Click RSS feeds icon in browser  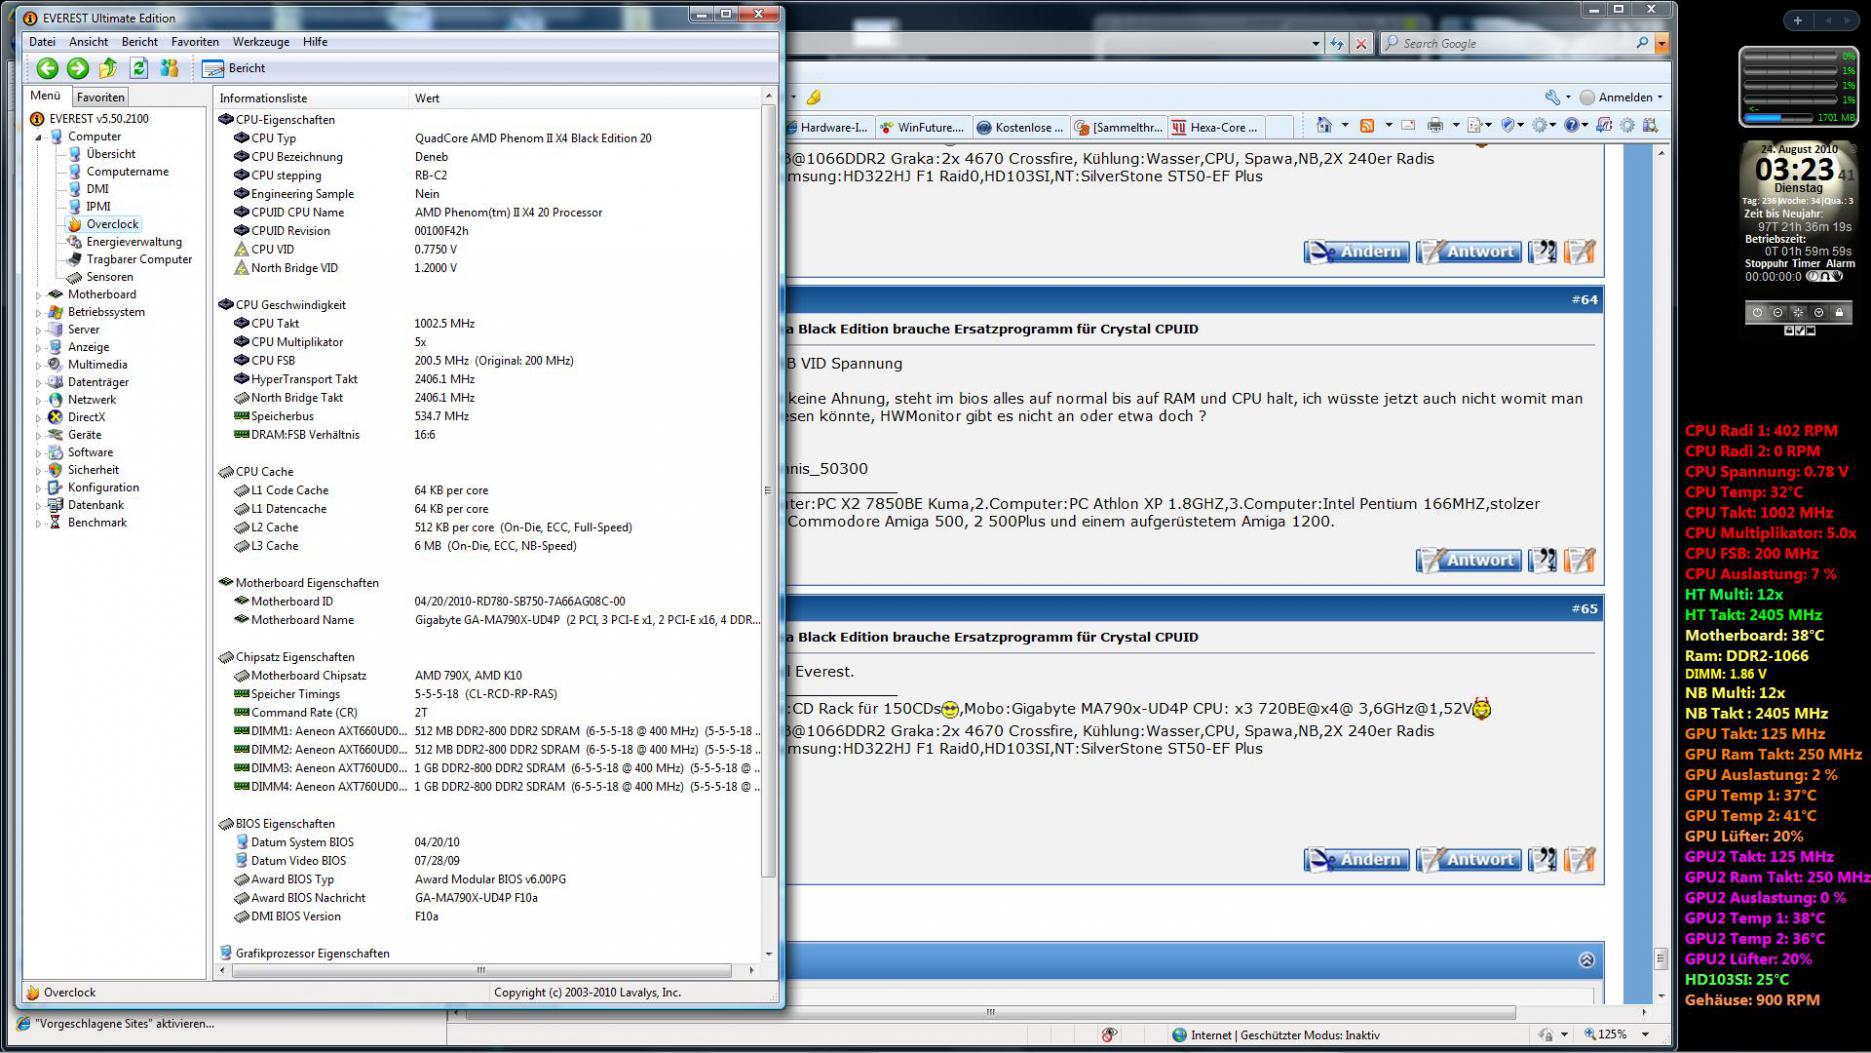1366,125
